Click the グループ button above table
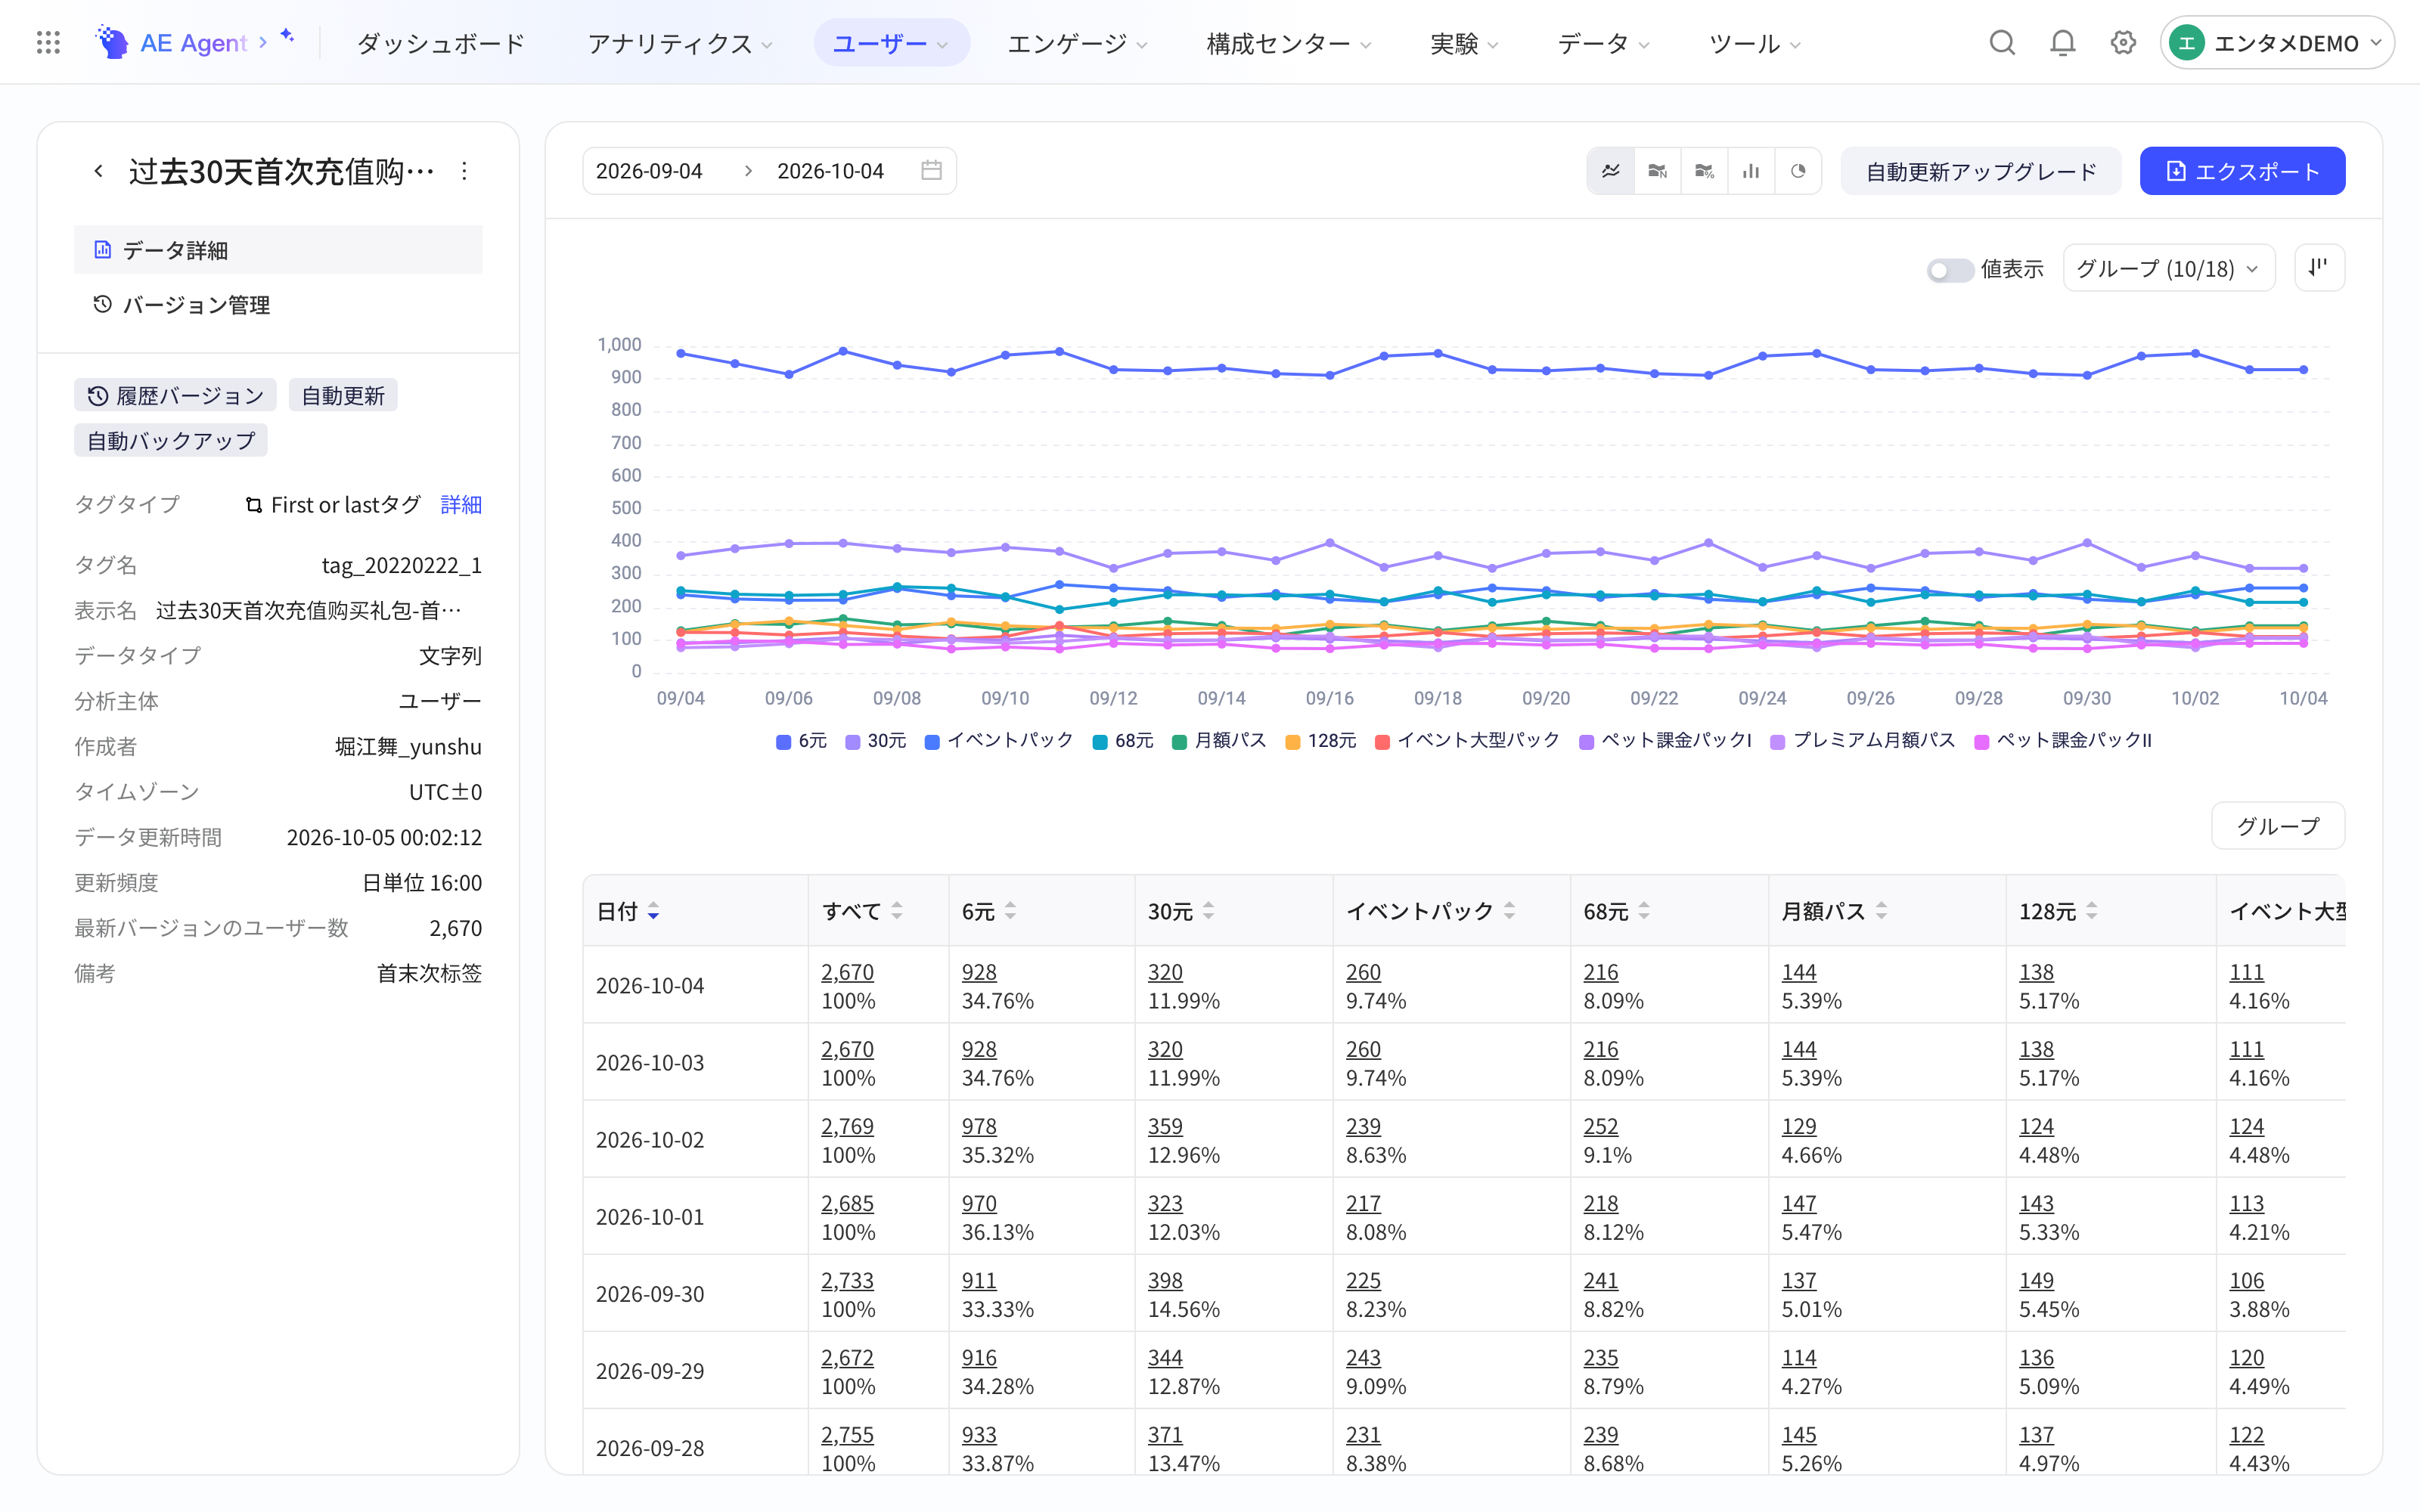This screenshot has width=2420, height=1512. 2278,826
